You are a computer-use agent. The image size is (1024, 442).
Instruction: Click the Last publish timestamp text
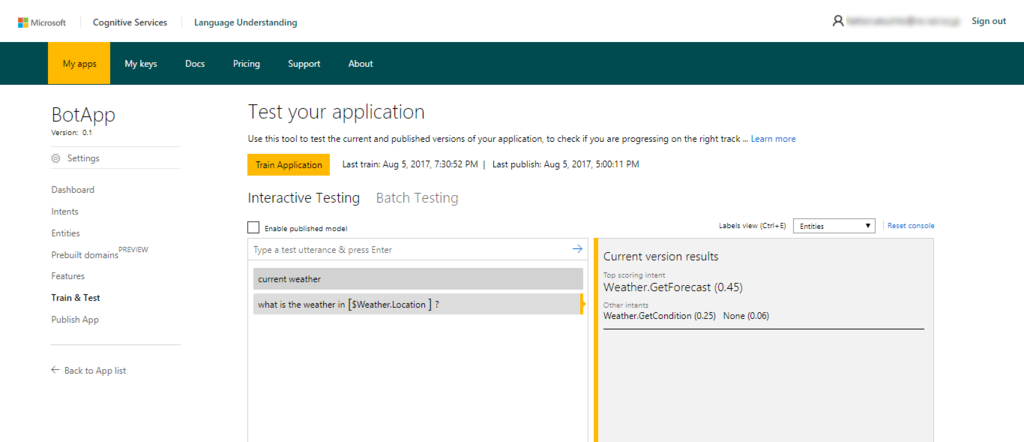[566, 165]
